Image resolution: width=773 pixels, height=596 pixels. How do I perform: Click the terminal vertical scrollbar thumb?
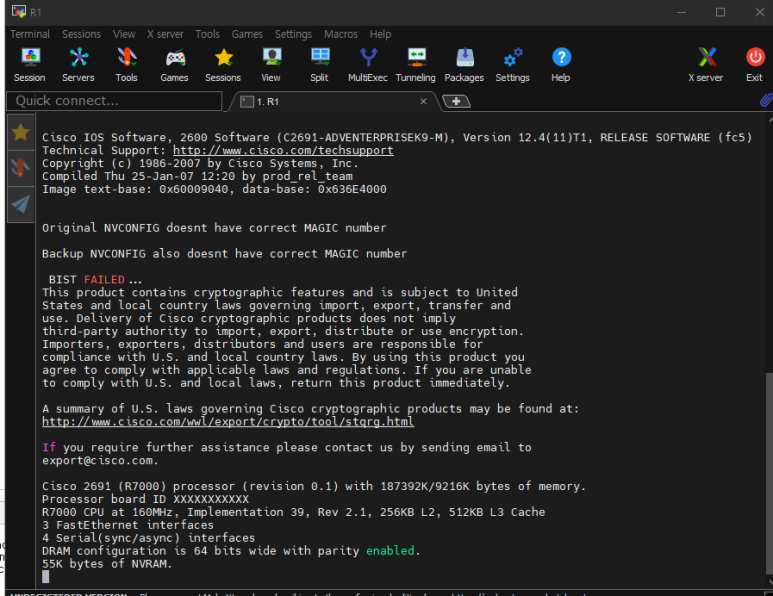tap(769, 473)
